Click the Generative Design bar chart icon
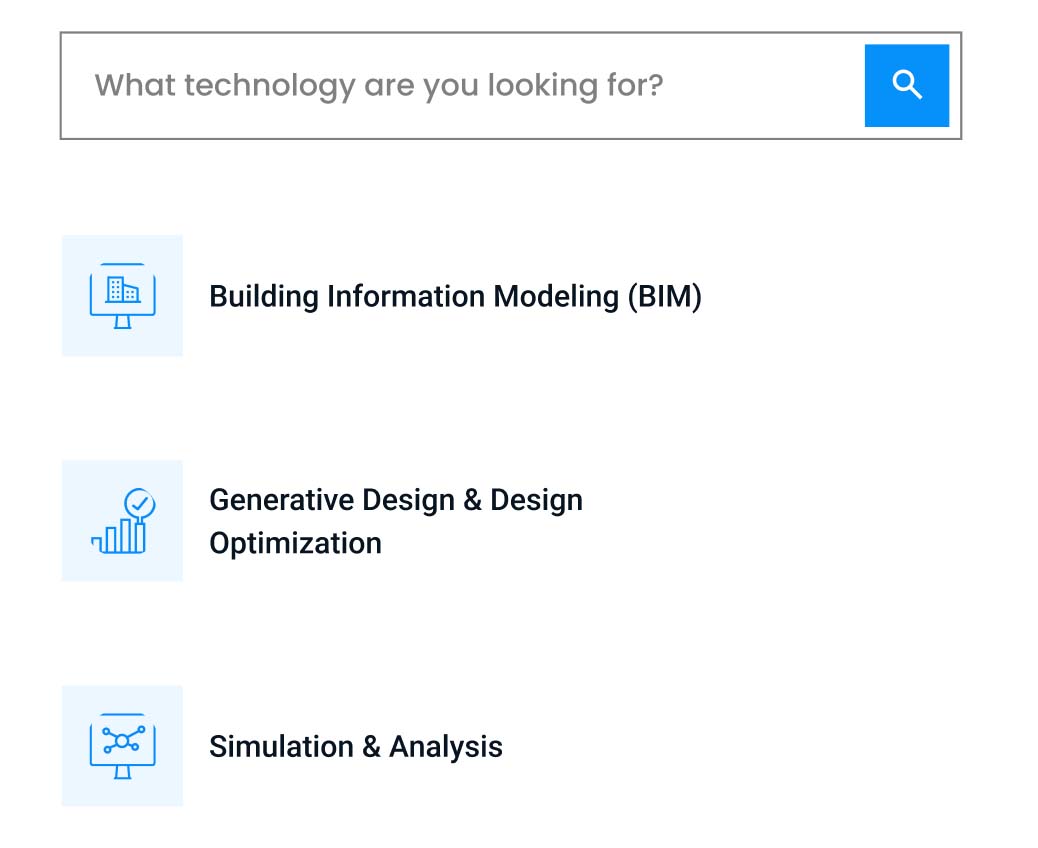Screen dimensions: 1038x848 (122, 521)
